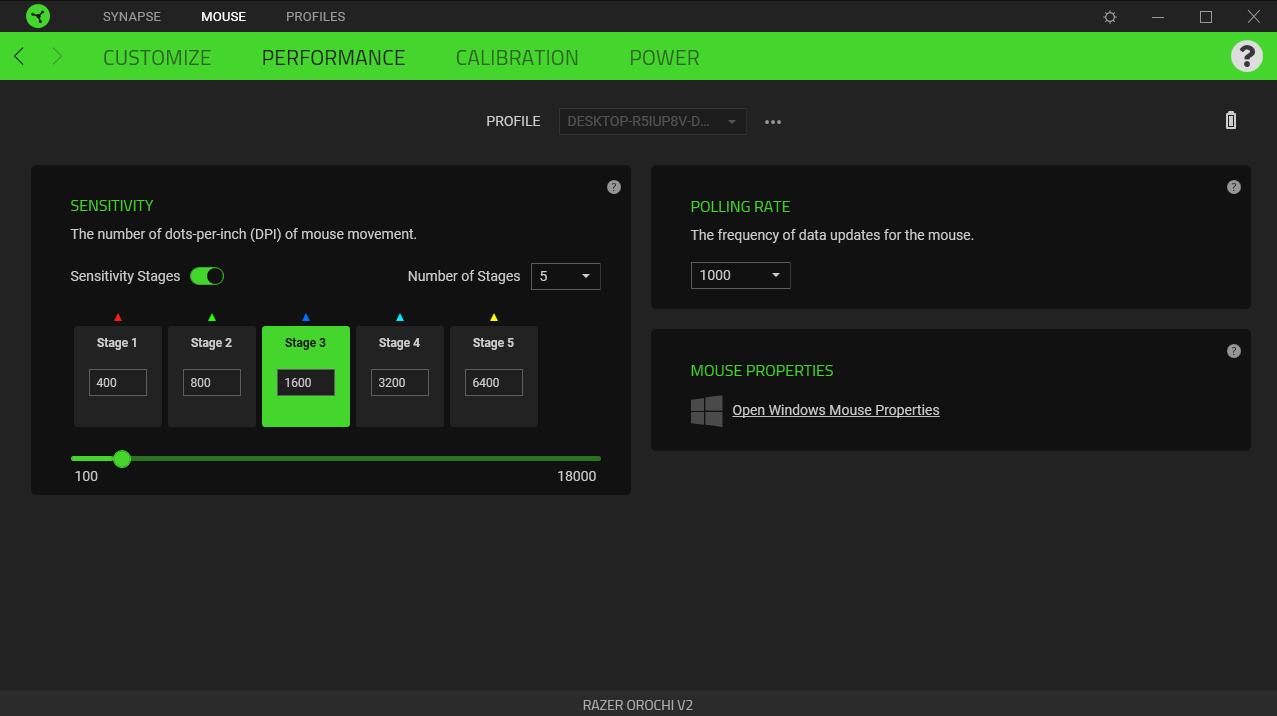The width and height of the screenshot is (1277, 716).
Task: Switch to the Calibration tab
Action: click(x=517, y=58)
